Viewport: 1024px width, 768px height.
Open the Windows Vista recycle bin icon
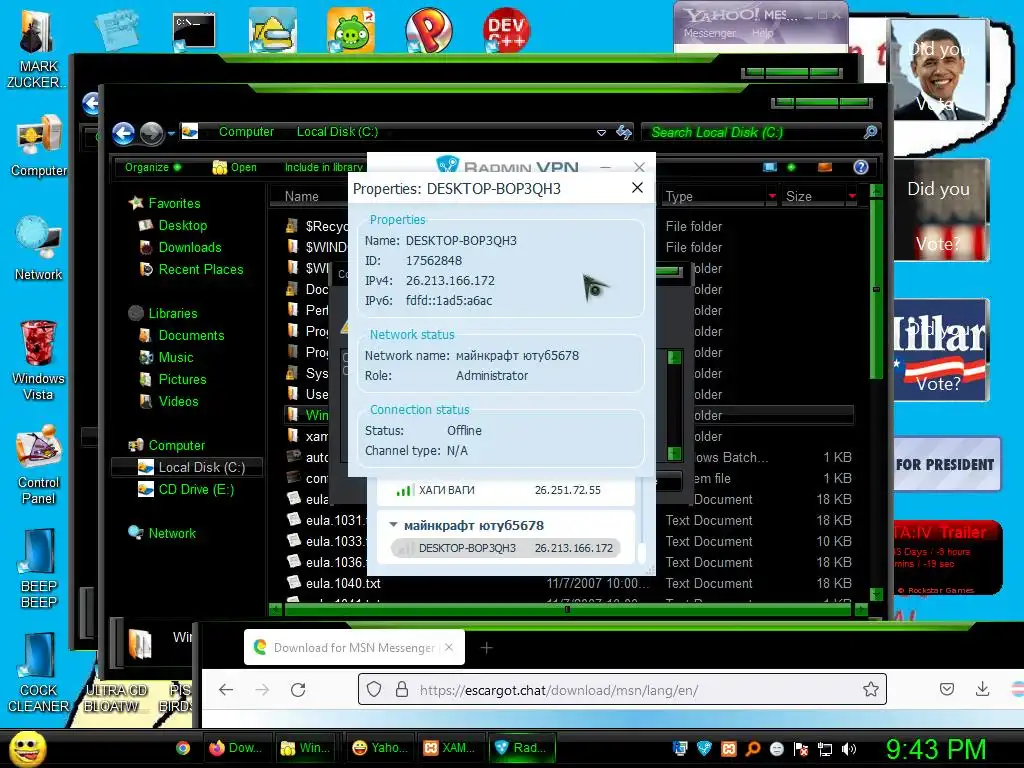coord(38,359)
